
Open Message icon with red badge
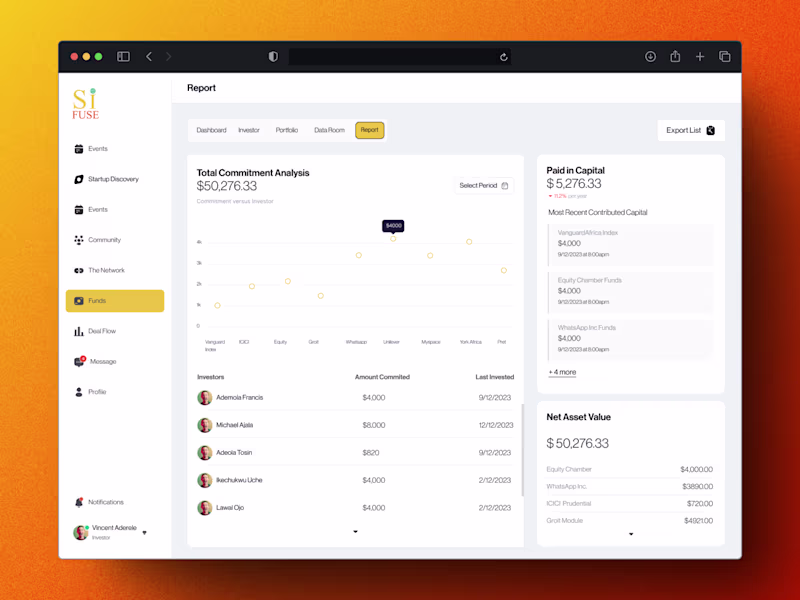80,361
